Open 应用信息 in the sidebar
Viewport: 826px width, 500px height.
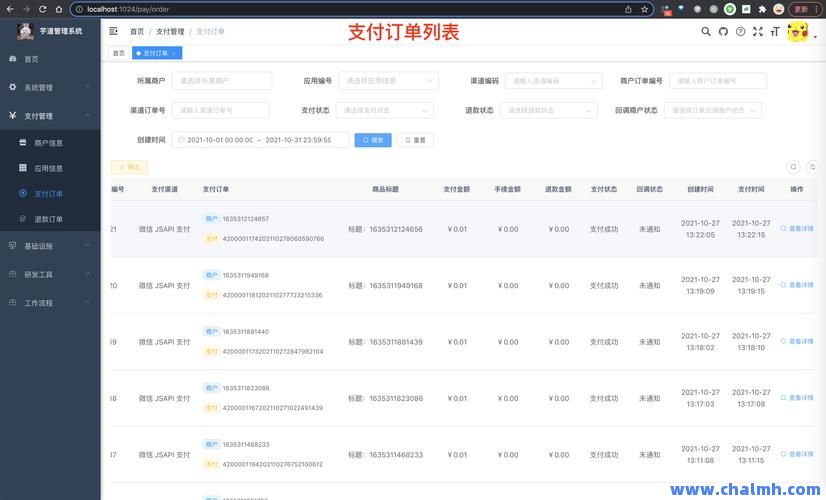coord(50,168)
